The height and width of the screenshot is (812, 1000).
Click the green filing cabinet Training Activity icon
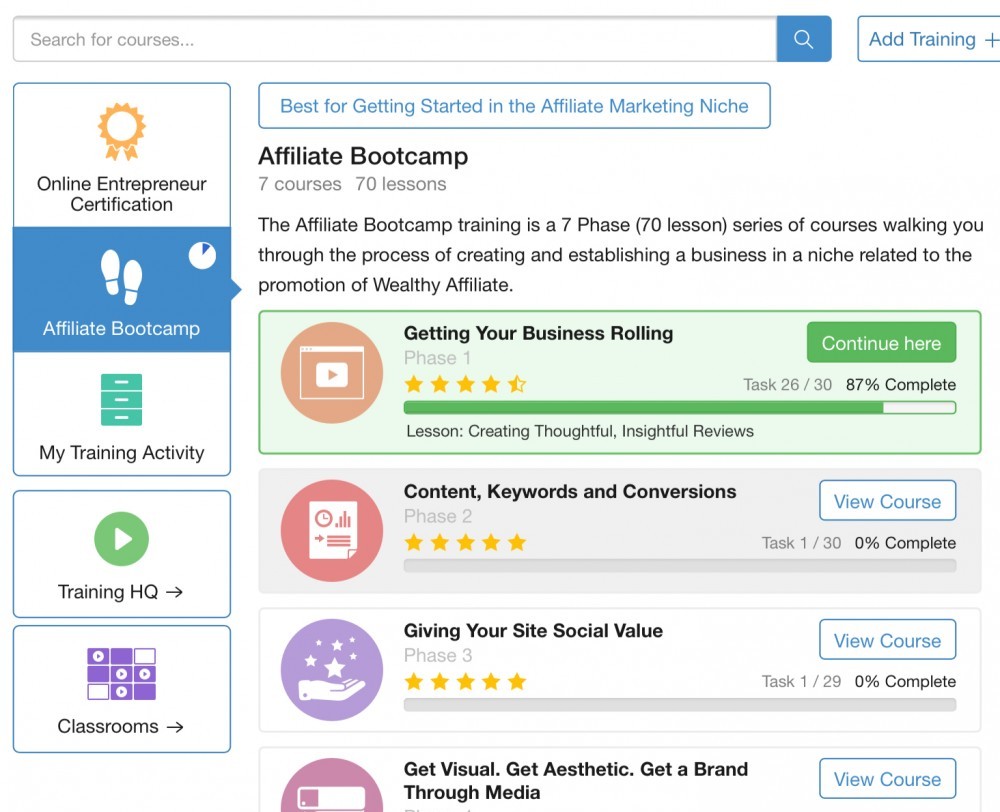pos(121,400)
